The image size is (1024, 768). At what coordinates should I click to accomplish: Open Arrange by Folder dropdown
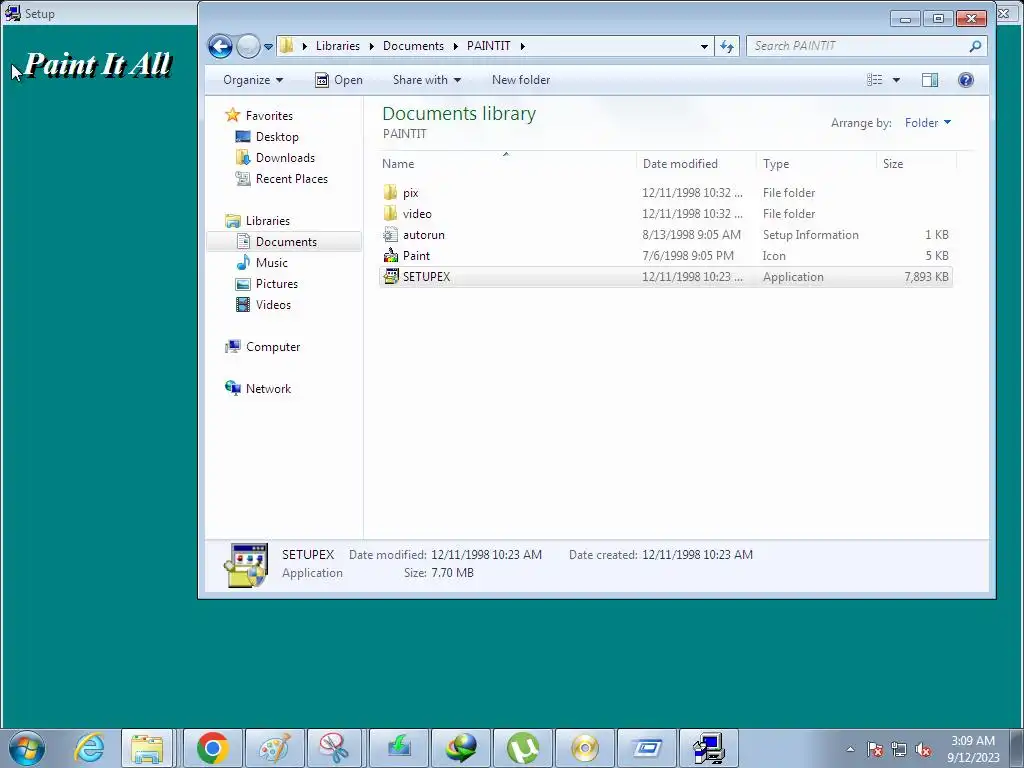click(x=927, y=123)
